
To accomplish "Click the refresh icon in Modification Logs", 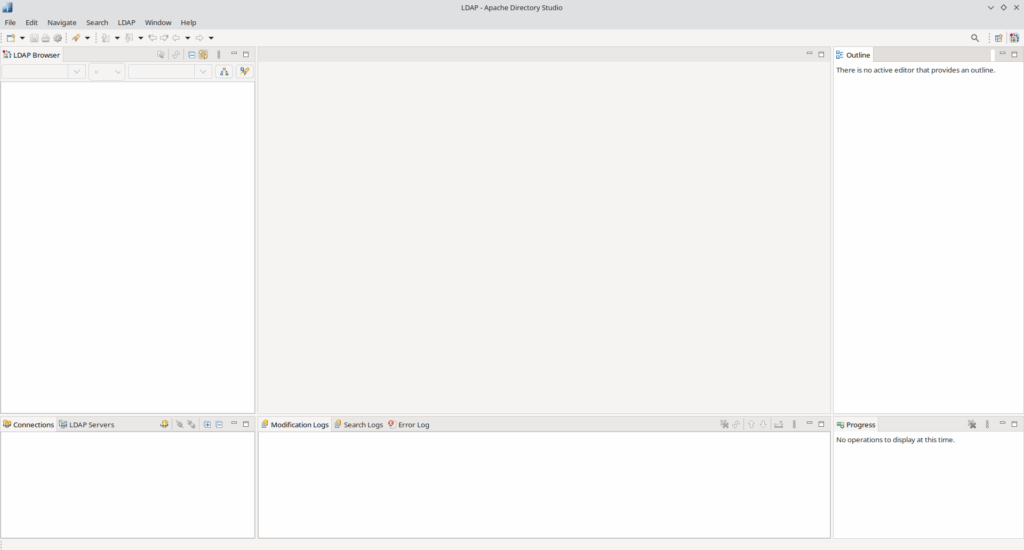I will (x=736, y=425).
